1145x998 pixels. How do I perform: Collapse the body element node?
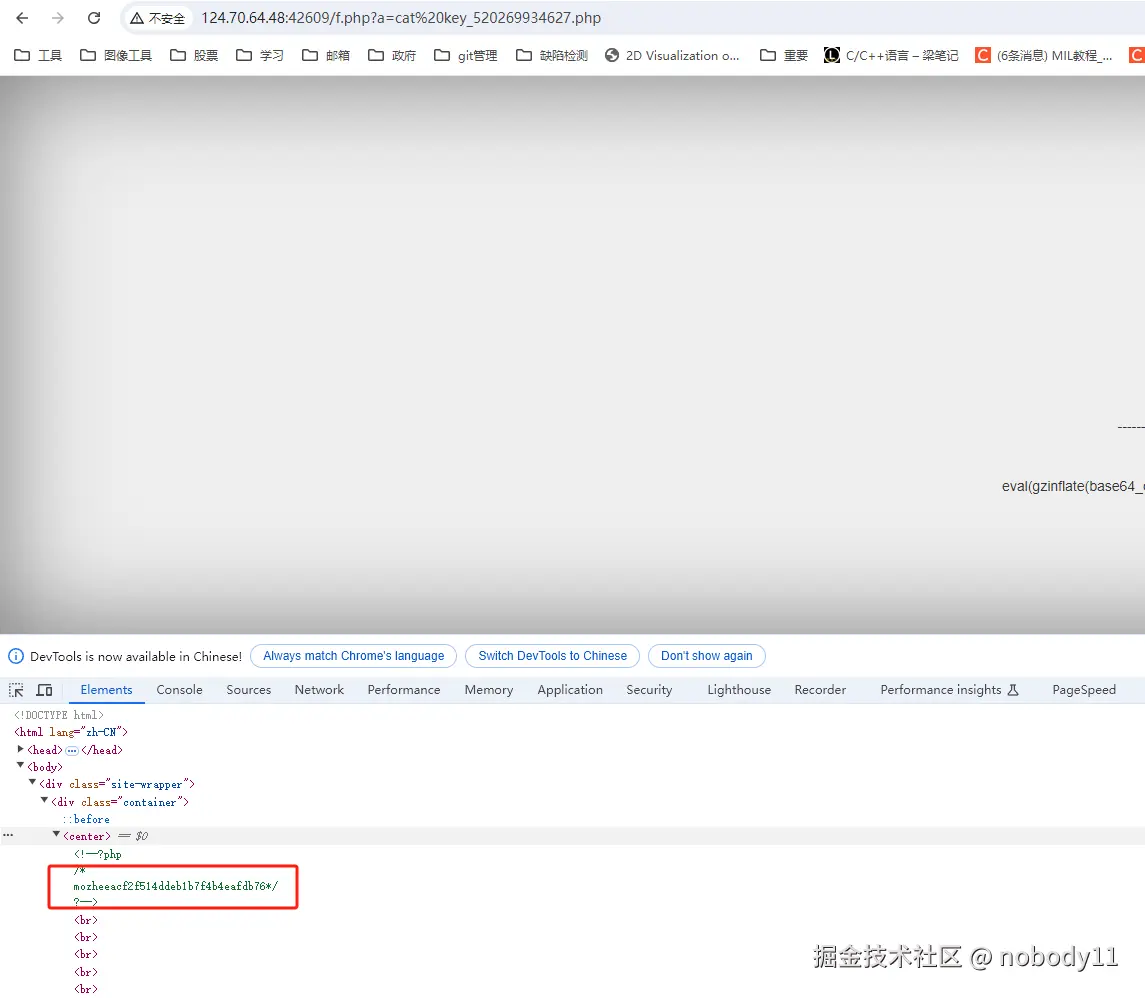click(x=20, y=765)
